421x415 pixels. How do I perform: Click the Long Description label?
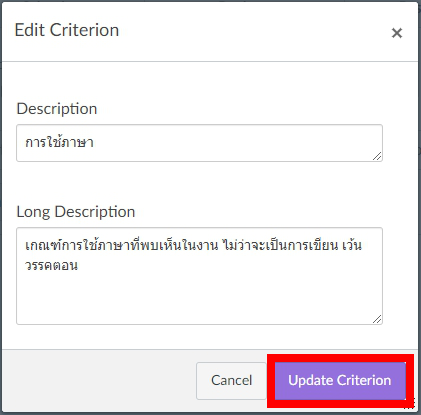[x=76, y=212]
